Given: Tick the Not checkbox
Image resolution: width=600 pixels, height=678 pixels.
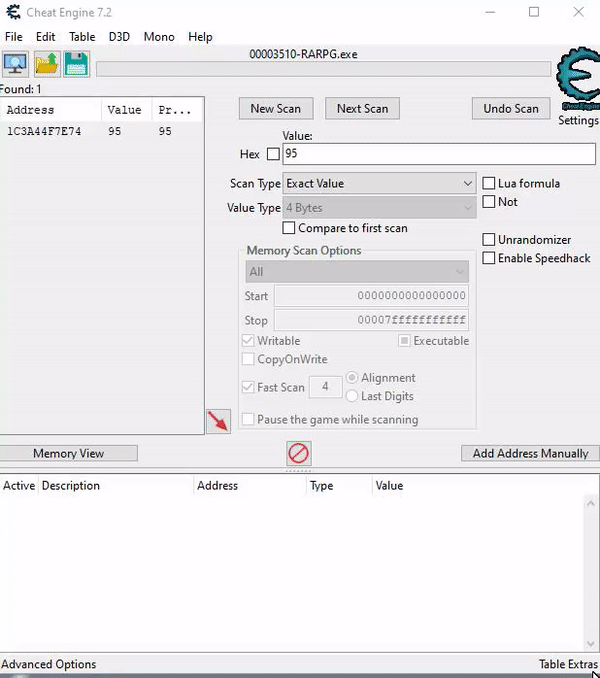Looking at the screenshot, I should coord(488,202).
